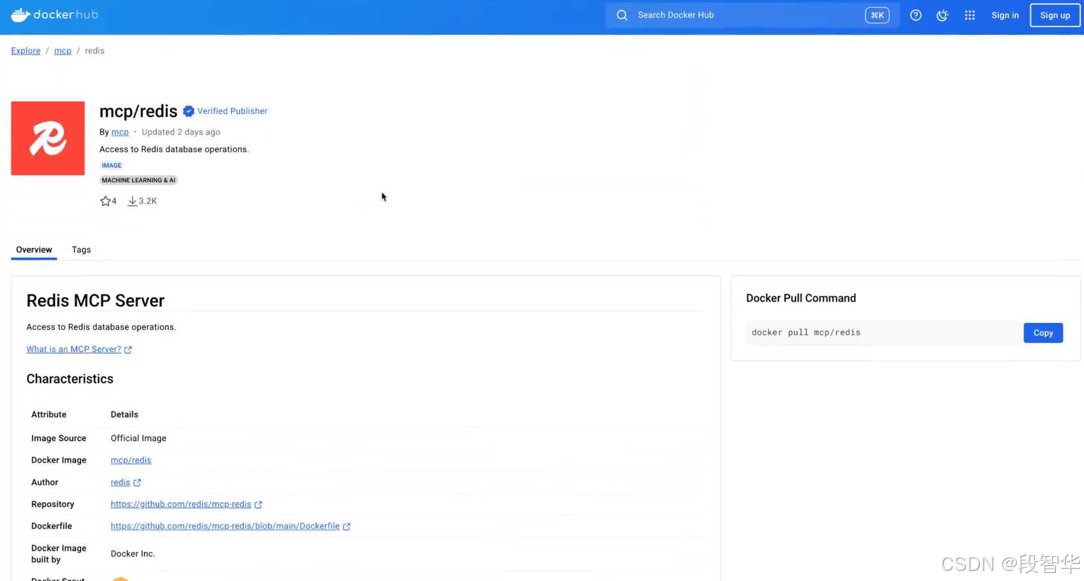Click the Repository attribute label

53,504
